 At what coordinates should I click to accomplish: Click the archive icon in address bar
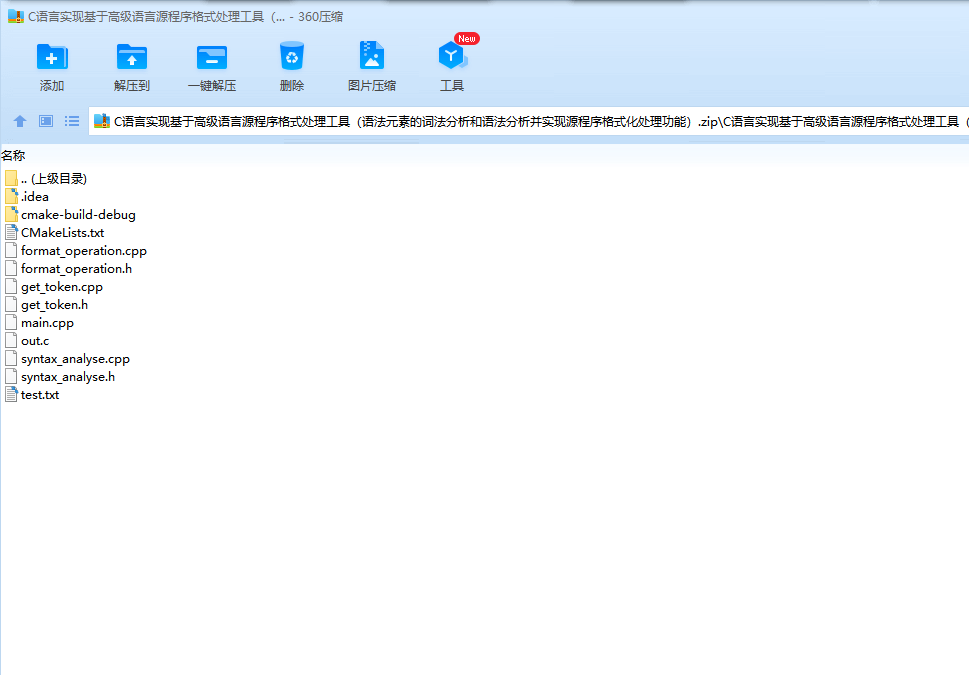coord(102,121)
